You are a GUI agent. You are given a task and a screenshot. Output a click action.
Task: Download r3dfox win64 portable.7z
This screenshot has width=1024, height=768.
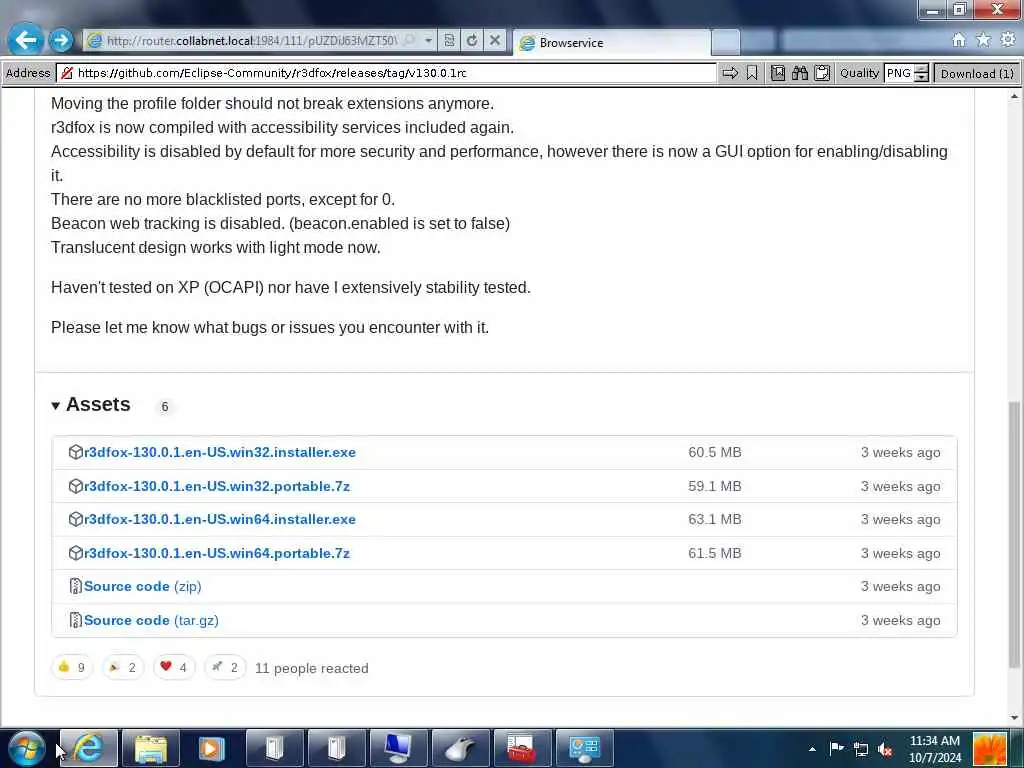click(217, 553)
